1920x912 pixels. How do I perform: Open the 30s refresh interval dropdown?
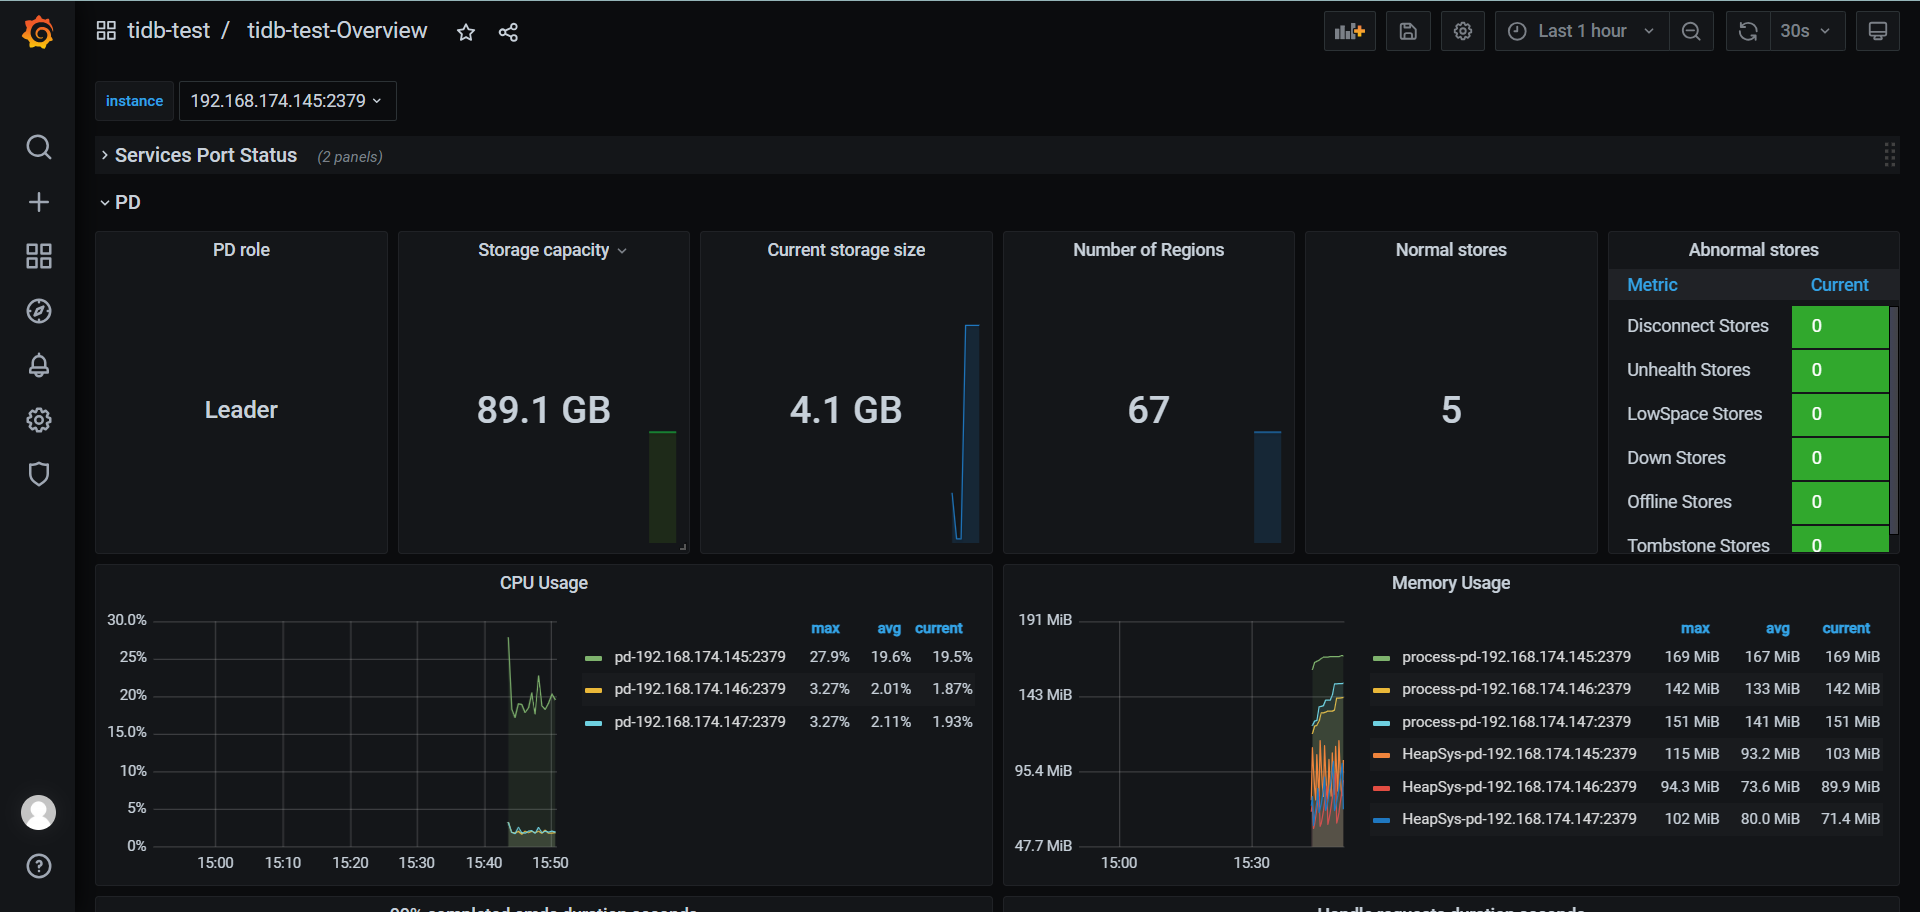(x=1808, y=31)
